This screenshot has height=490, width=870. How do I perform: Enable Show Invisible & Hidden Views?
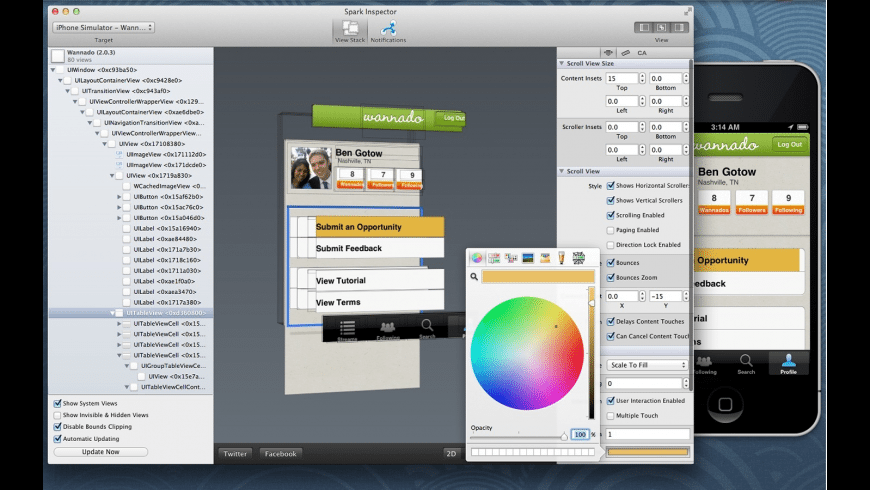tap(57, 415)
